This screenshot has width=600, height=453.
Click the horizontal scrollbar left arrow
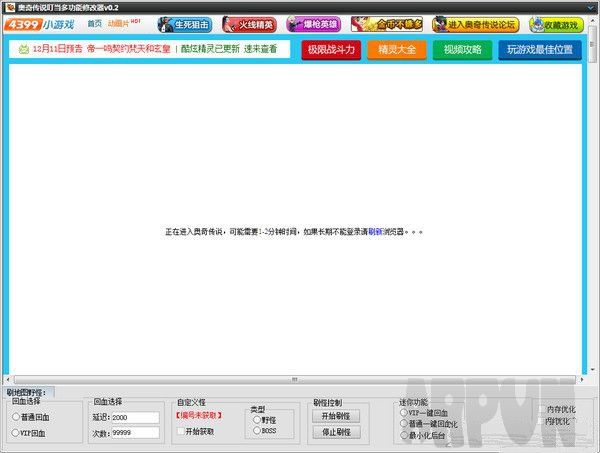tap(8, 380)
